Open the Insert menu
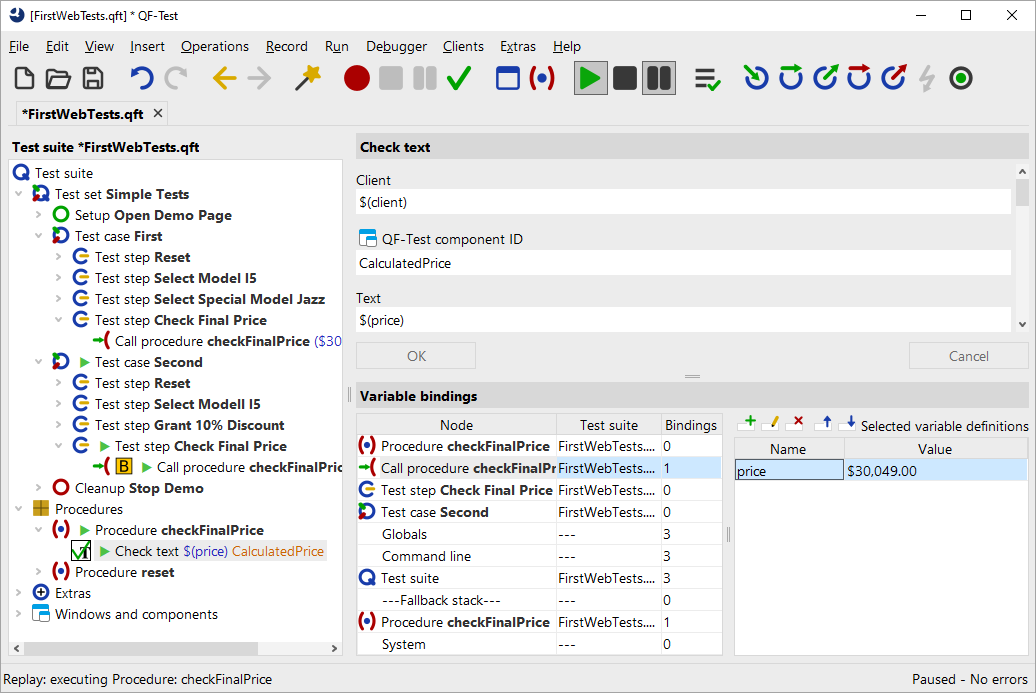Image resolution: width=1036 pixels, height=693 pixels. click(x=147, y=46)
